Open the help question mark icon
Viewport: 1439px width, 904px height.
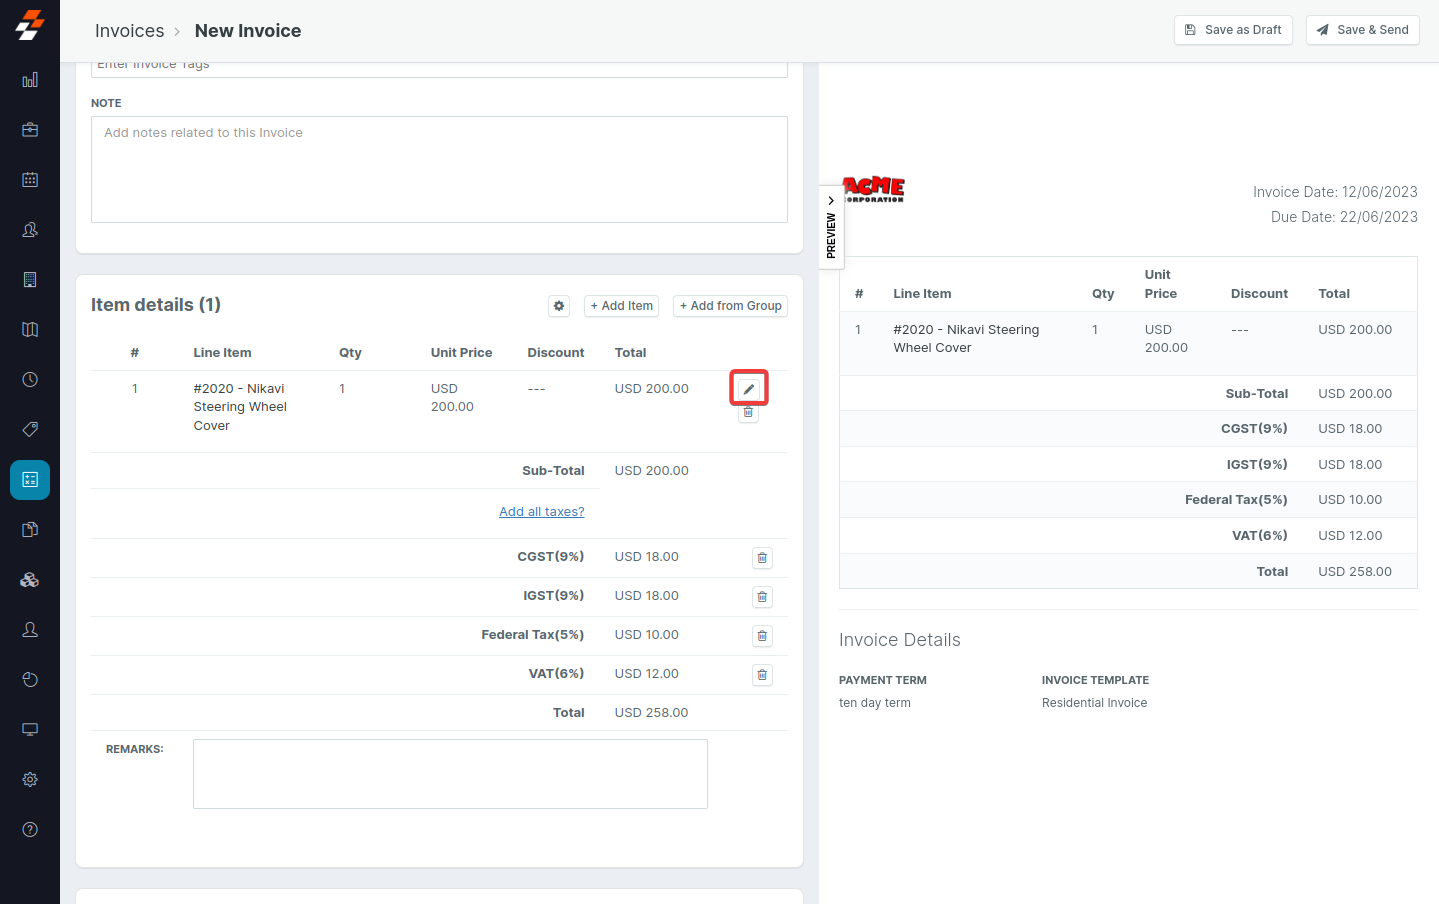tap(30, 829)
